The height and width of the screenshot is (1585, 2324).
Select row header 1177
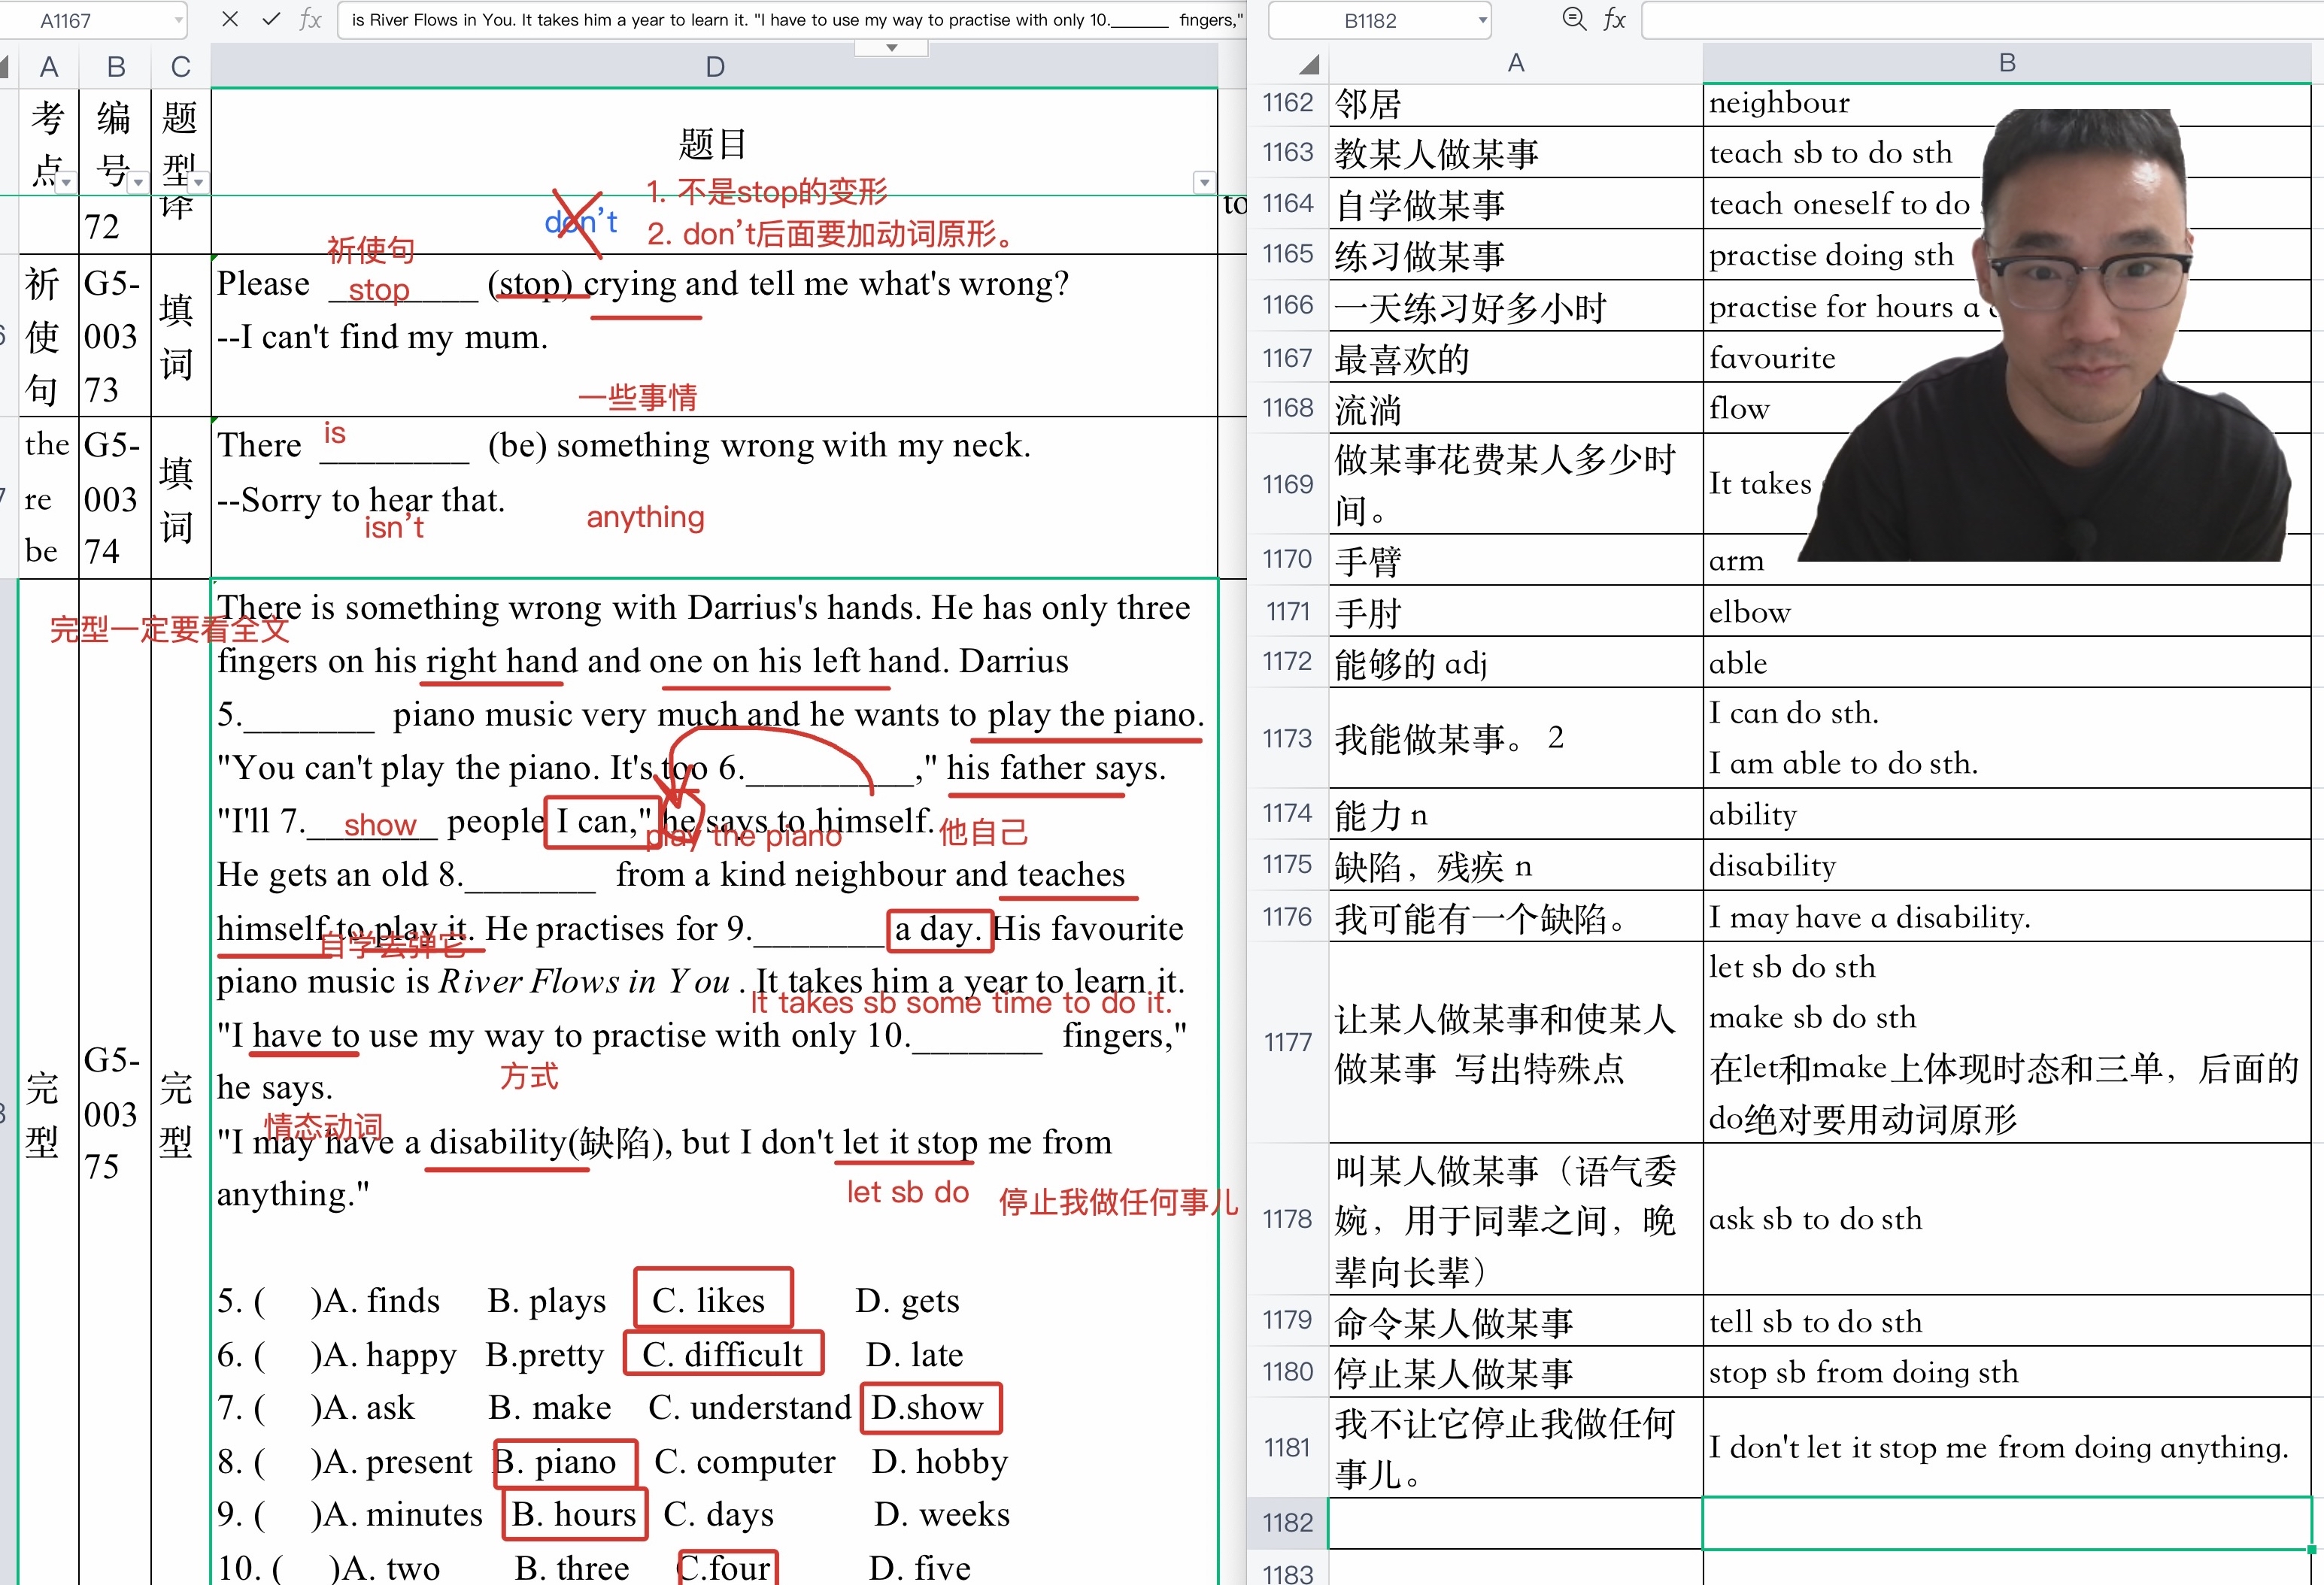click(1287, 1042)
